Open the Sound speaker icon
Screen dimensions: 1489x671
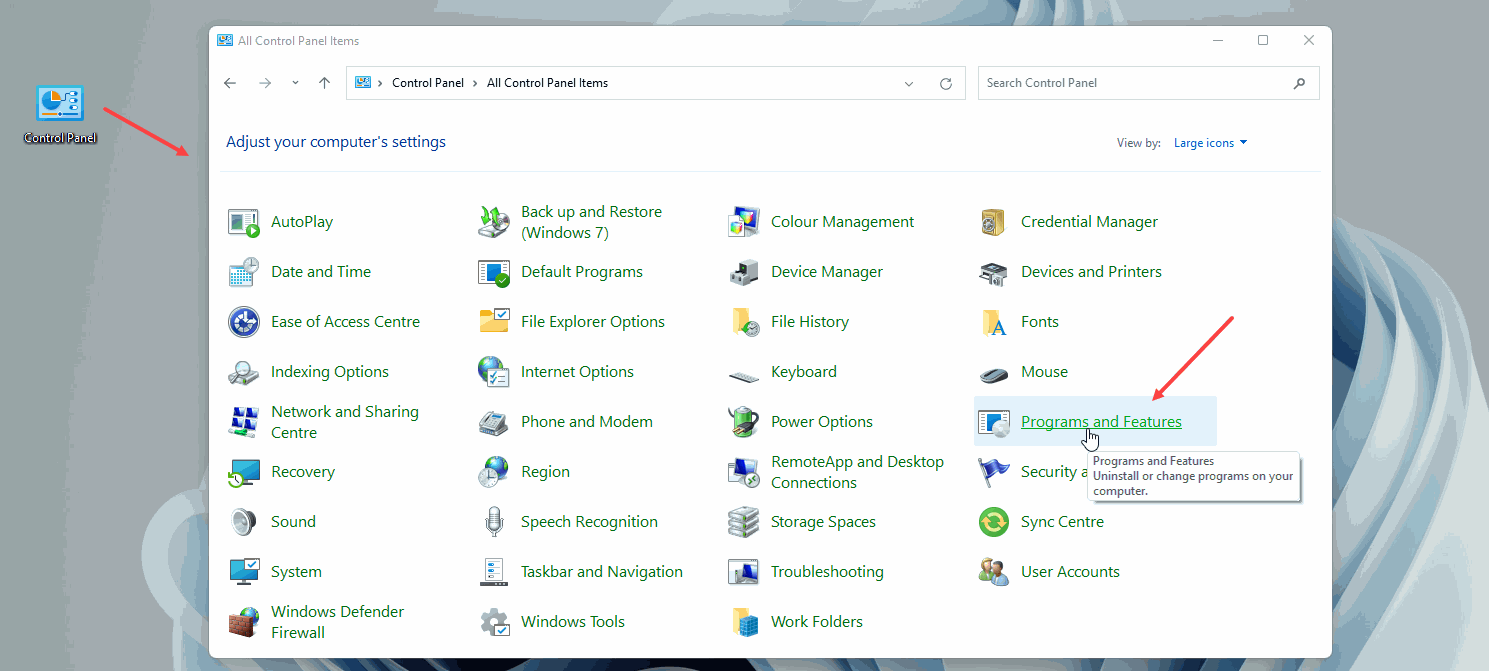pos(244,522)
